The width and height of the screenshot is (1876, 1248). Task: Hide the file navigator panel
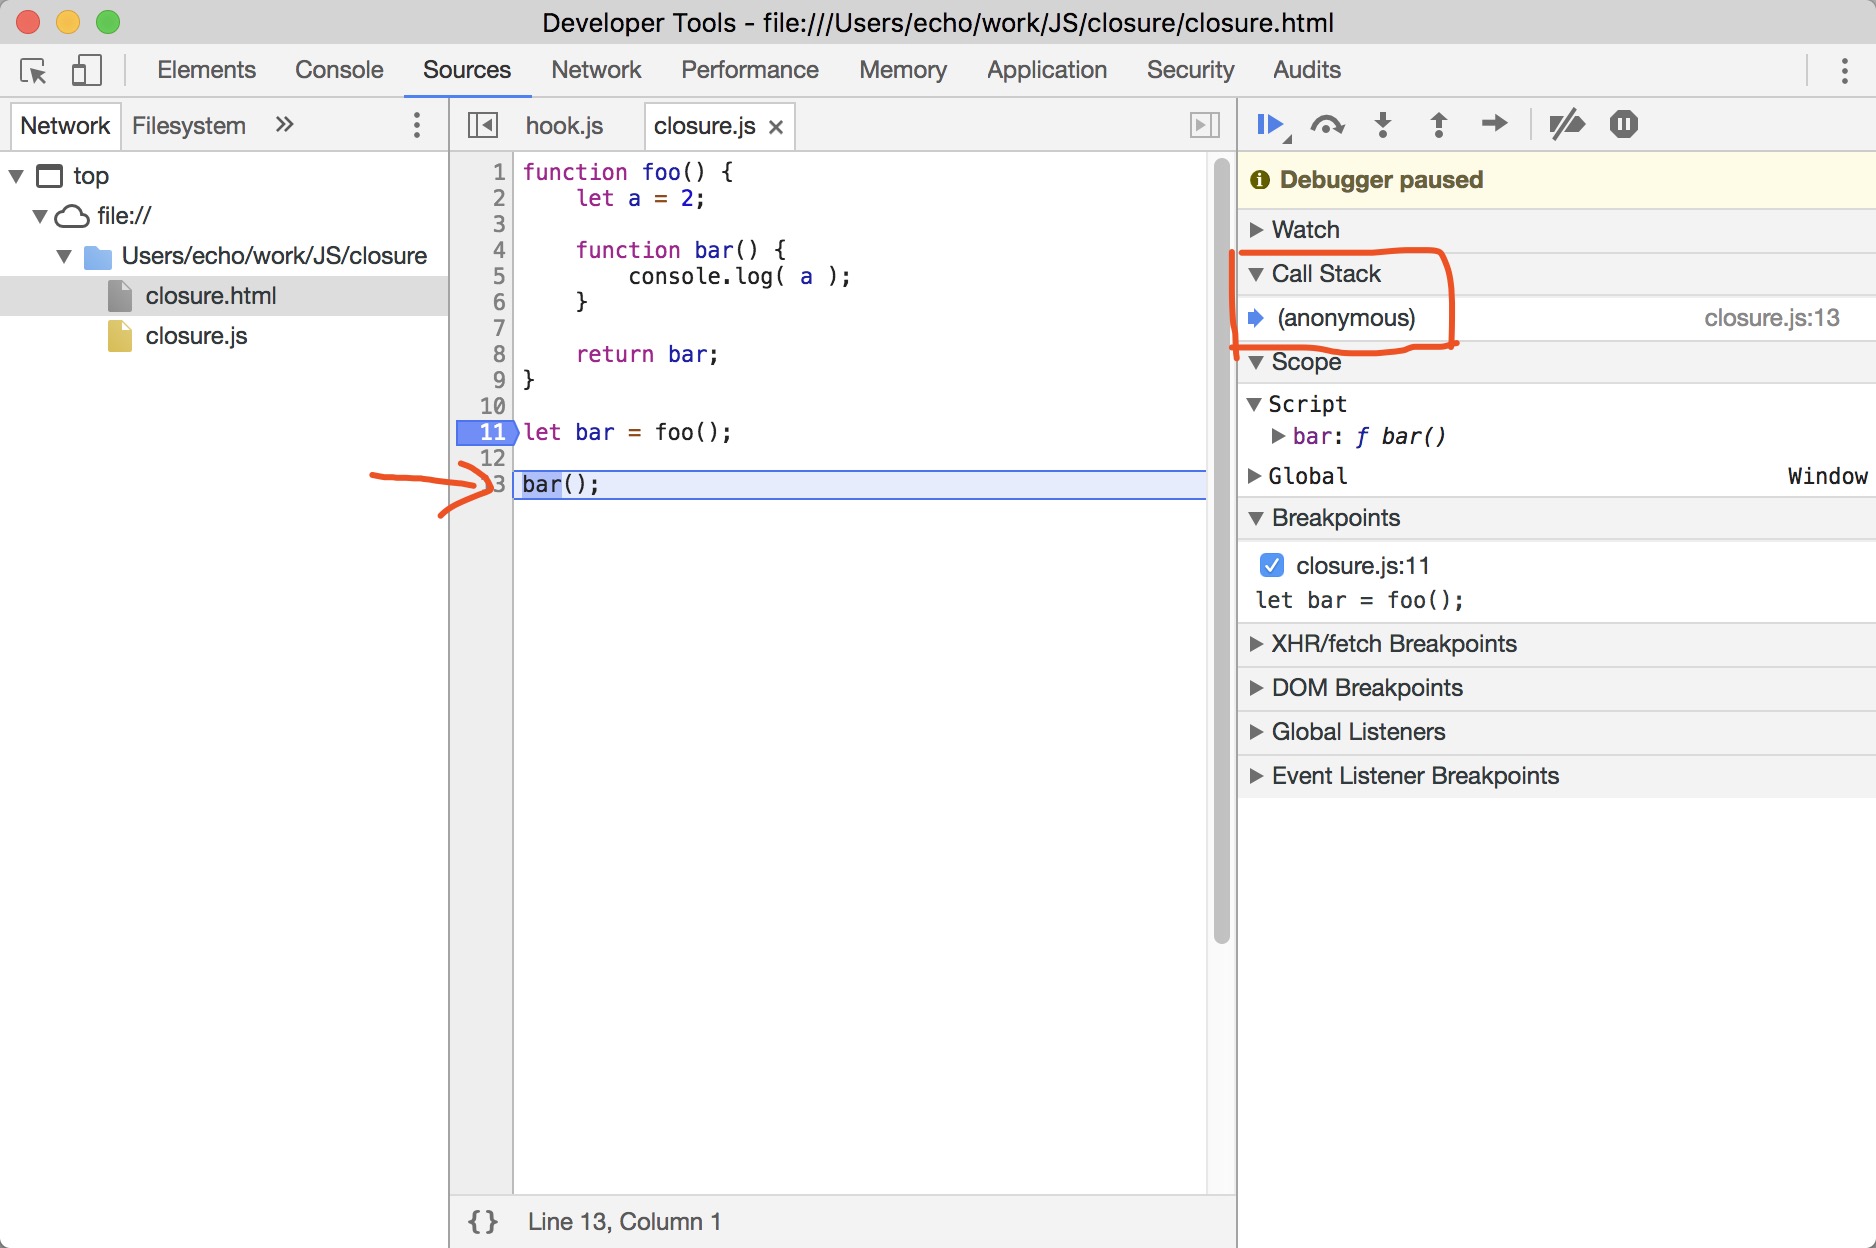coord(483,125)
